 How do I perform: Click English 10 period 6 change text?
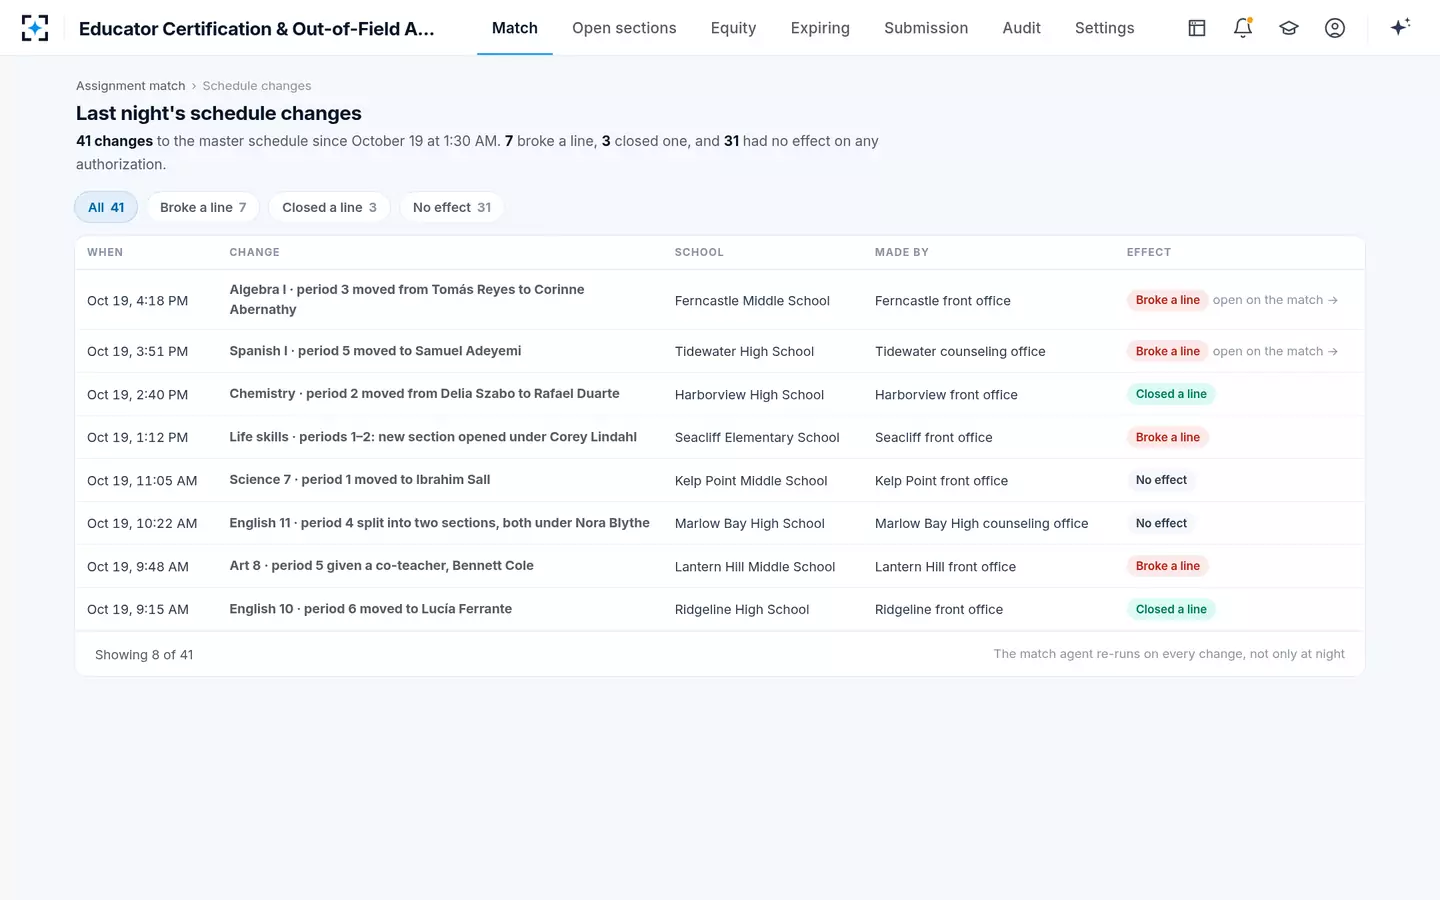pos(371,609)
